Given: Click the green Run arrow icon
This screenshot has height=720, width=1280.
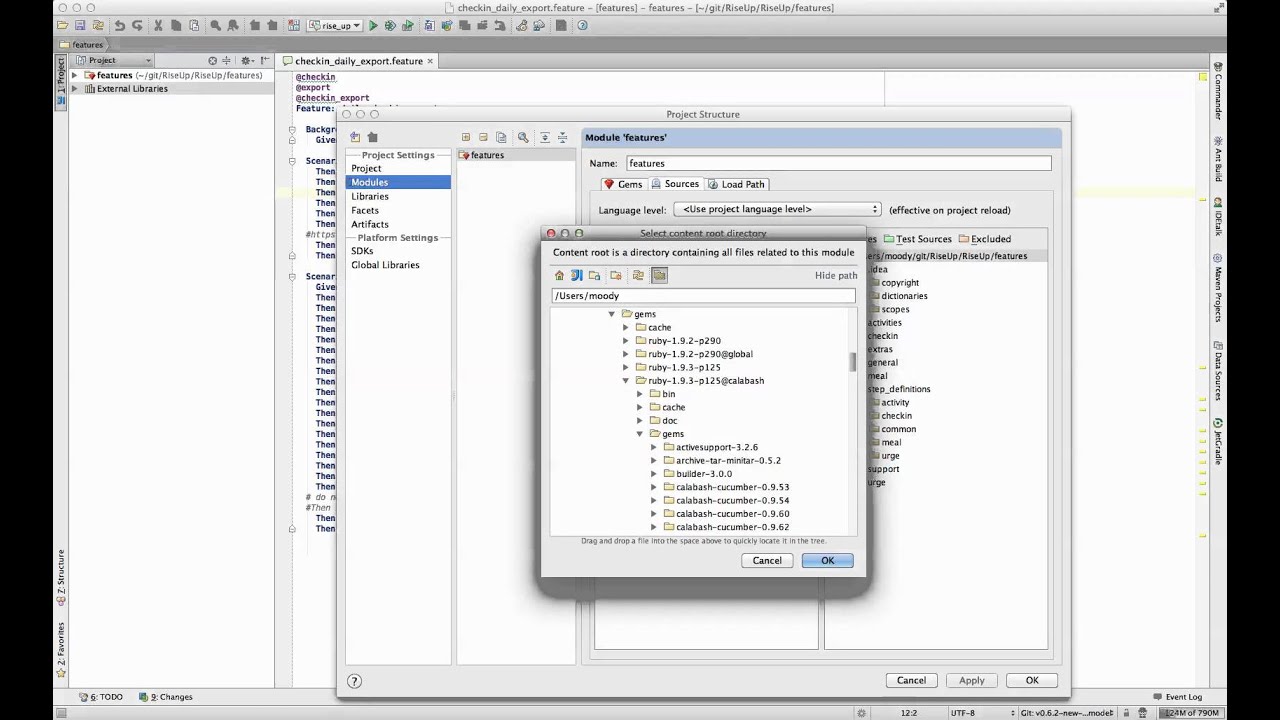Looking at the screenshot, I should point(373,25).
